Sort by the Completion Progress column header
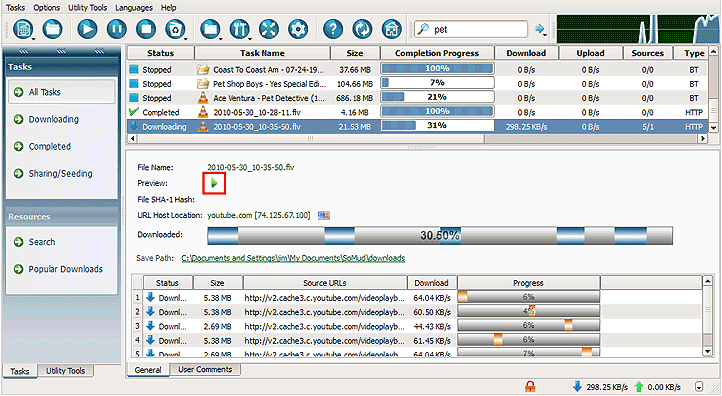 pyautogui.click(x=437, y=53)
